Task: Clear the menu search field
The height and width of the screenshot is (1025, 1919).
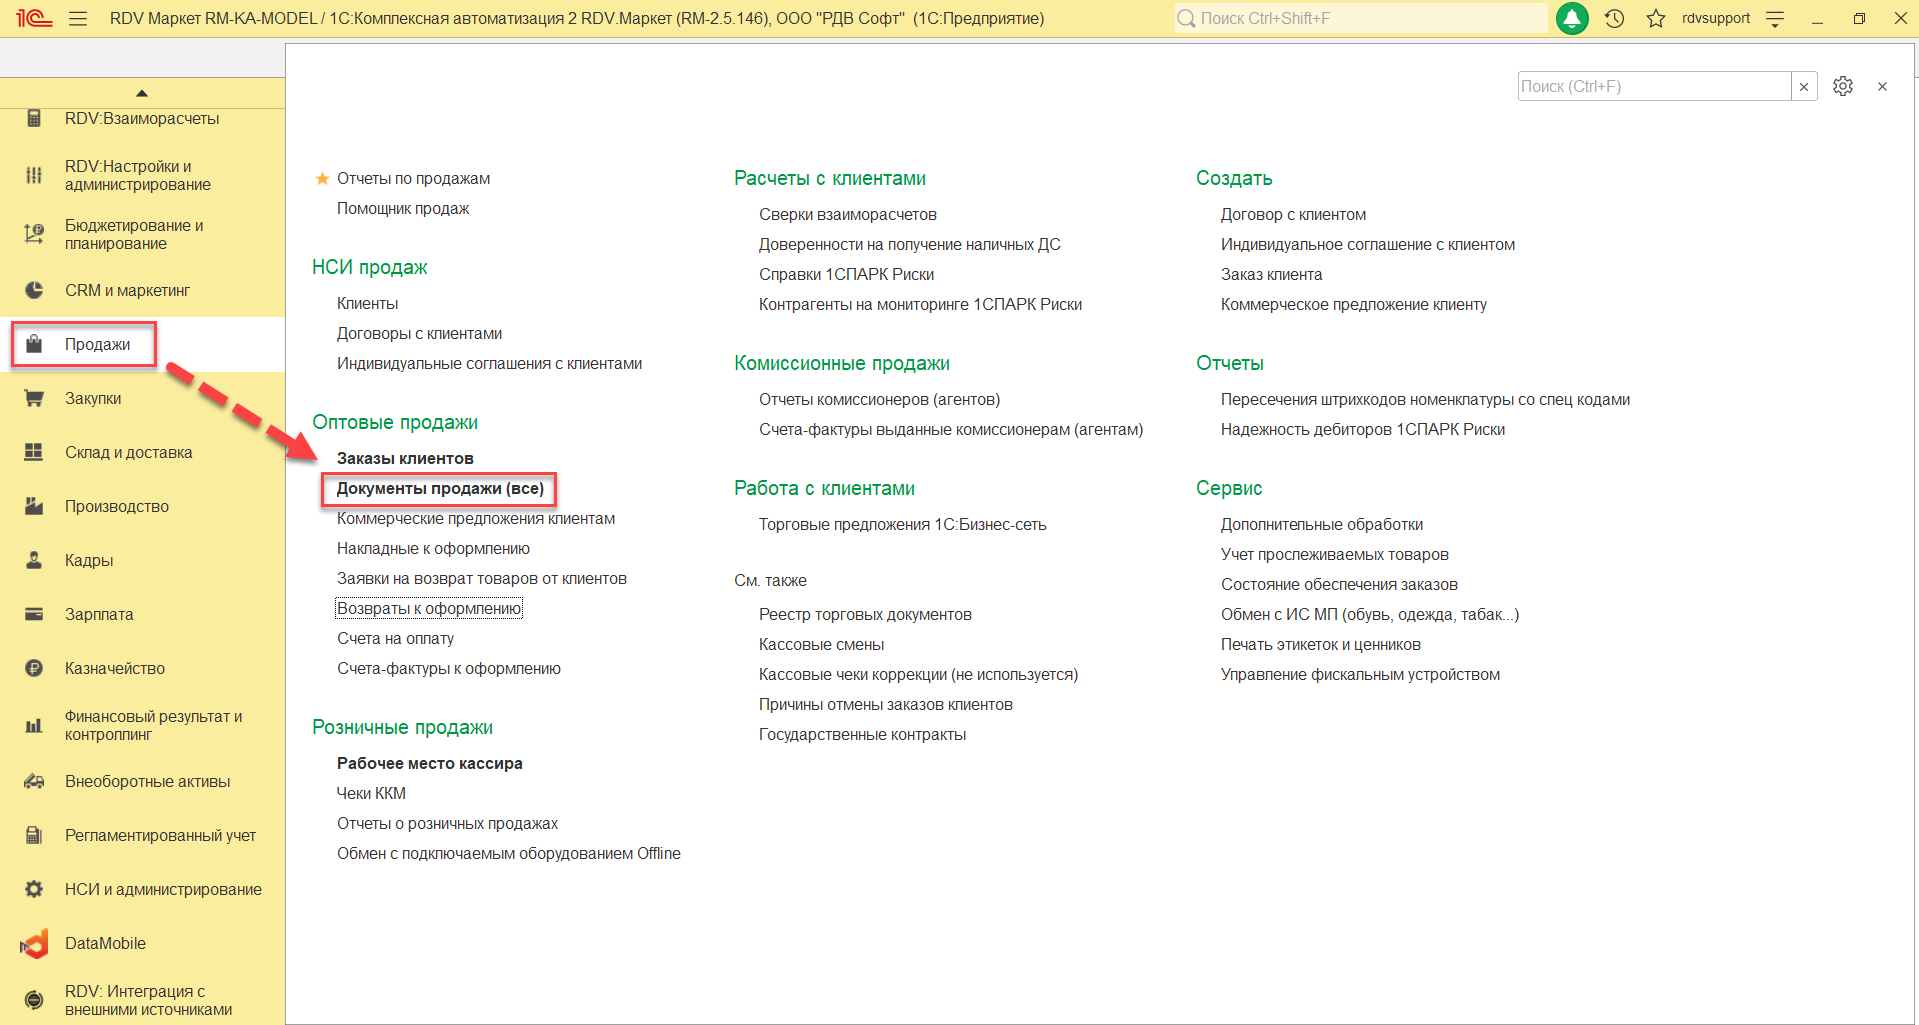Action: pyautogui.click(x=1804, y=87)
